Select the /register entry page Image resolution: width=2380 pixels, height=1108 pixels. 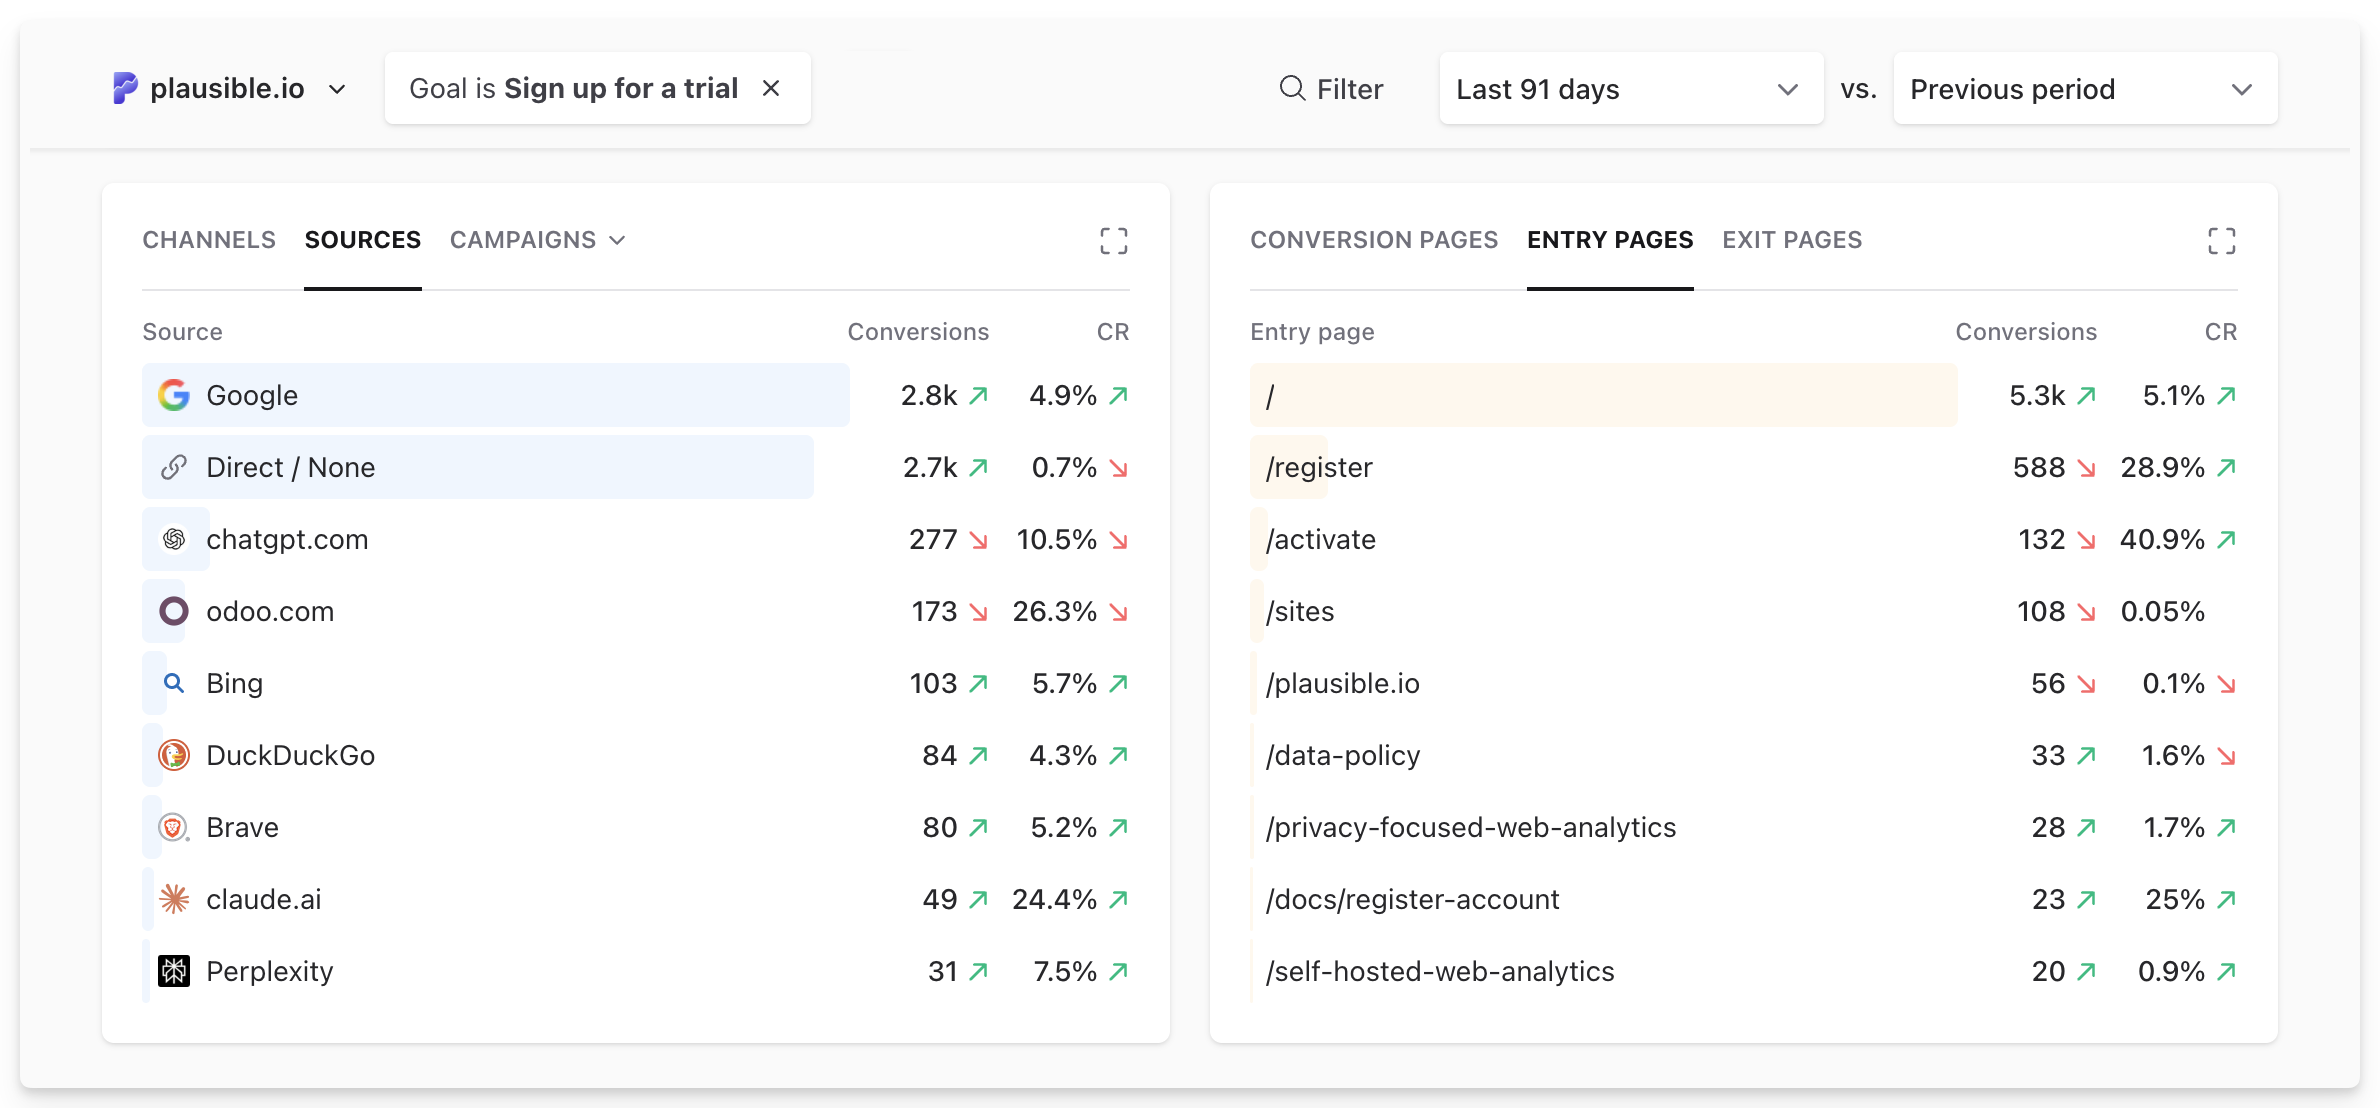[1319, 467]
